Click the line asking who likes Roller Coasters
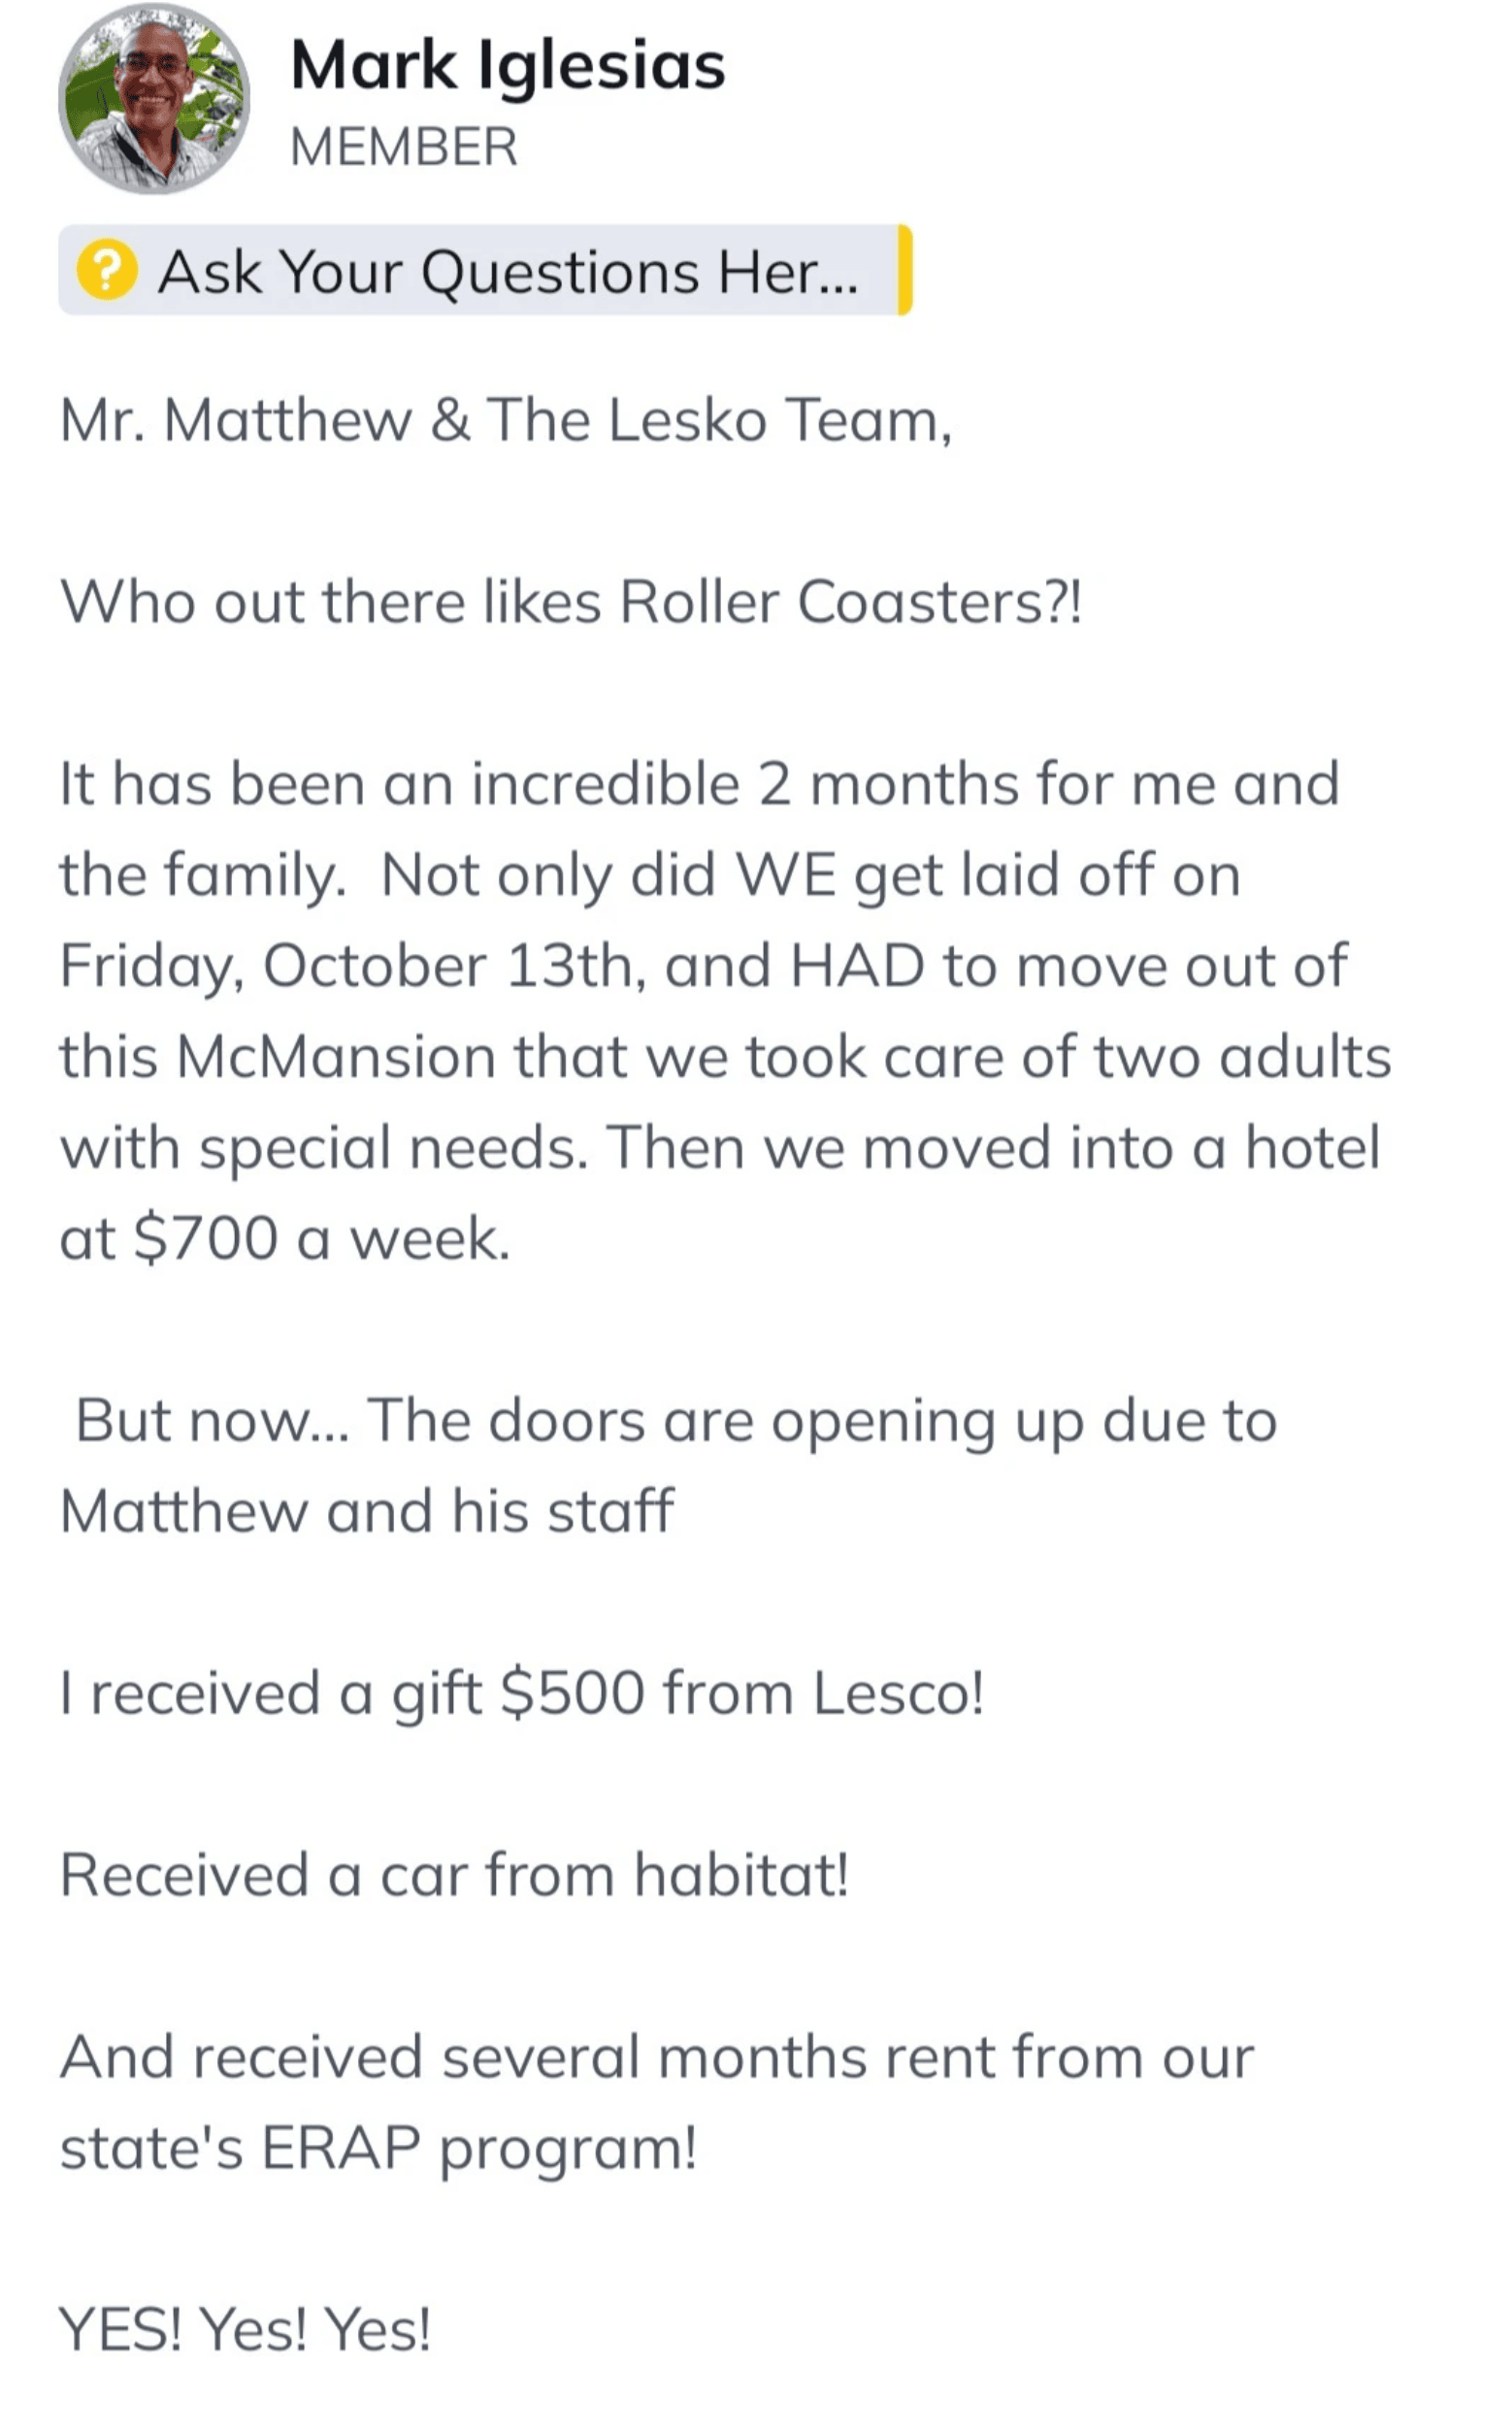1512x2432 pixels. [570, 602]
